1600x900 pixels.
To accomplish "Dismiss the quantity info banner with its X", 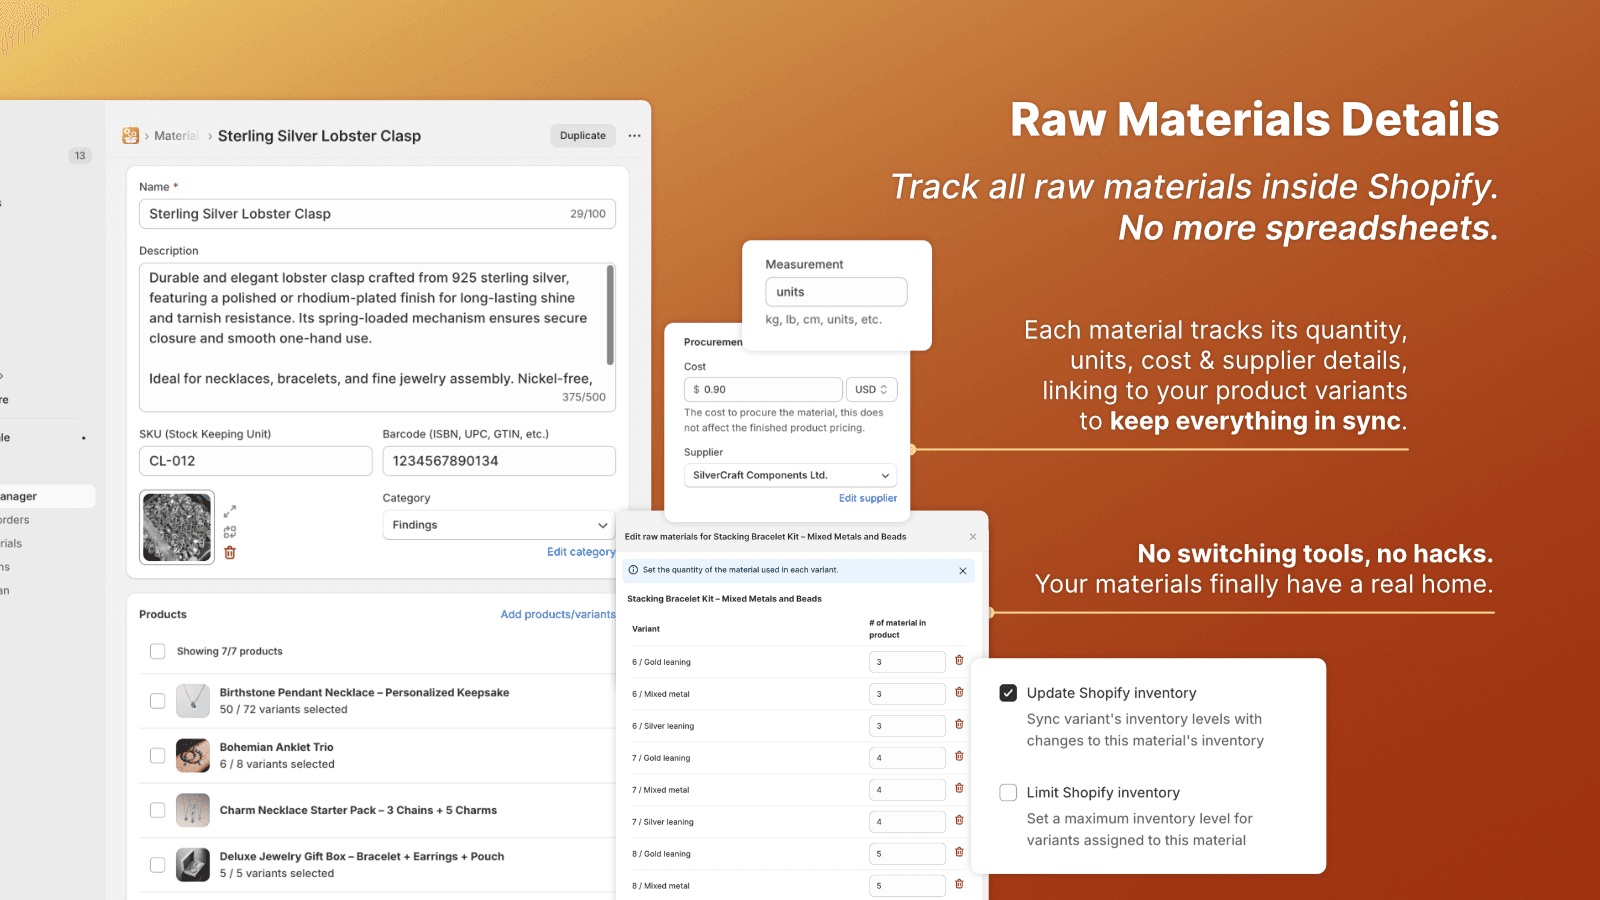I will click(x=962, y=570).
